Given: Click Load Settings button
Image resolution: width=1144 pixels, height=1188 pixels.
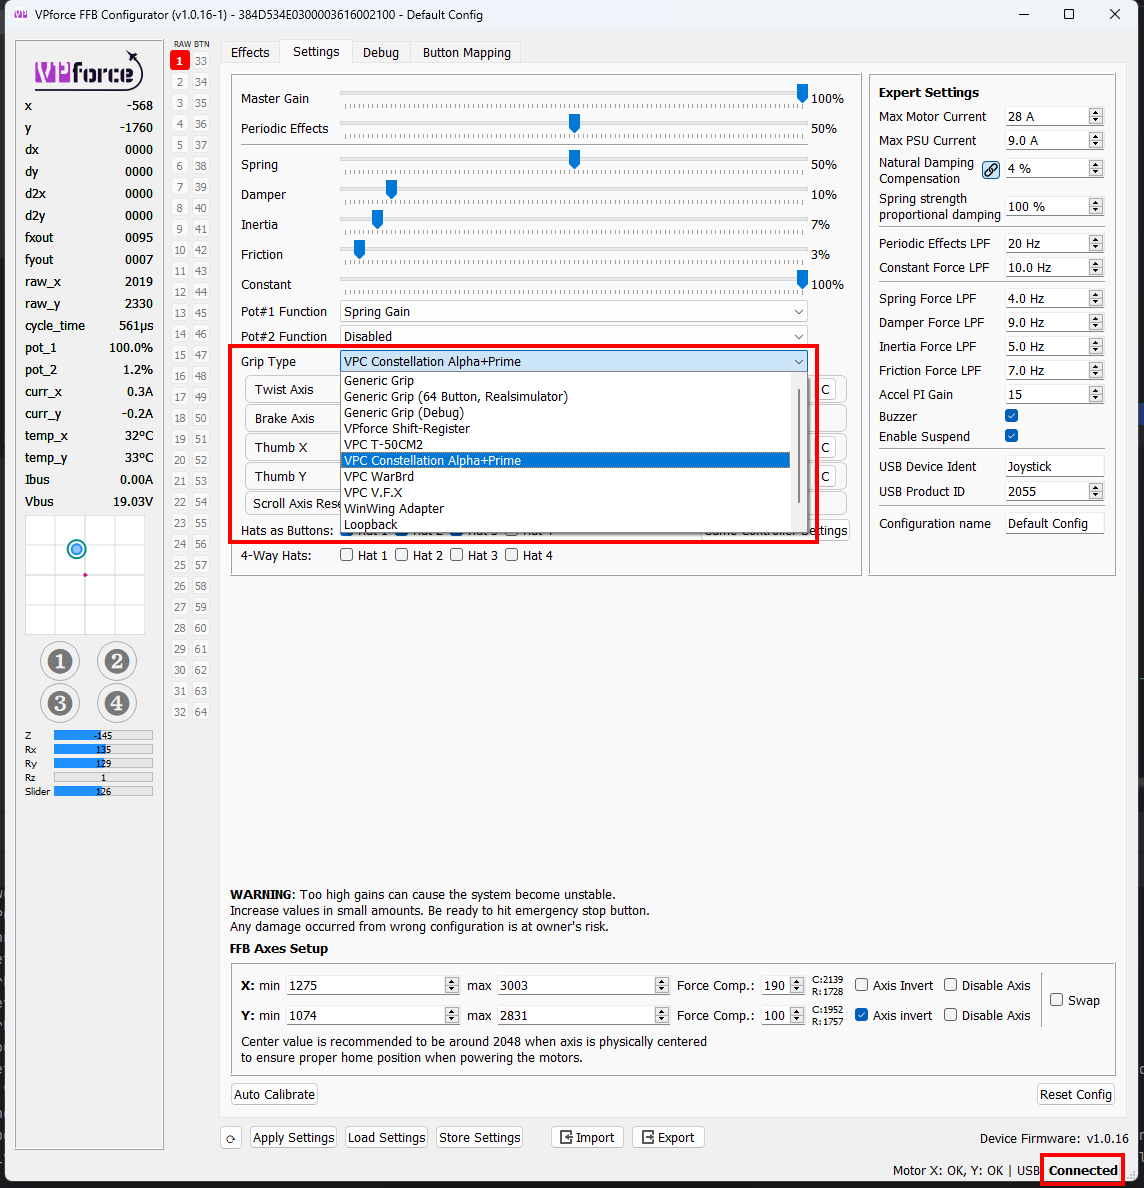Looking at the screenshot, I should [x=386, y=1137].
